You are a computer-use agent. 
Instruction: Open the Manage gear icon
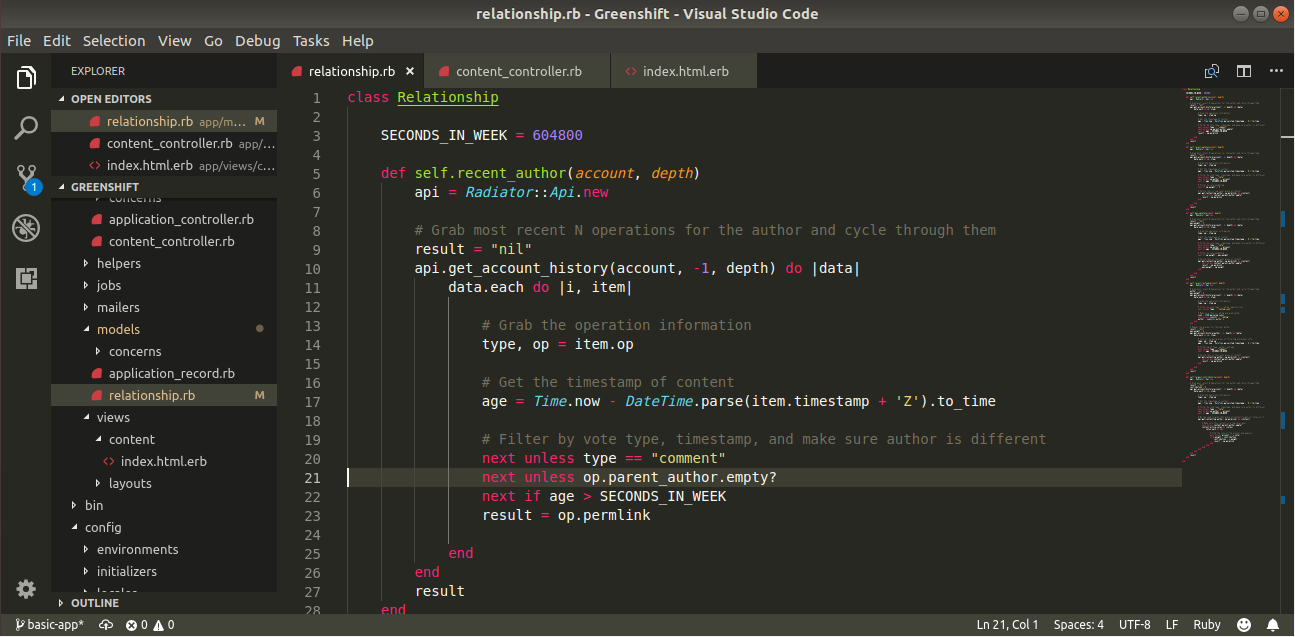coord(26,588)
